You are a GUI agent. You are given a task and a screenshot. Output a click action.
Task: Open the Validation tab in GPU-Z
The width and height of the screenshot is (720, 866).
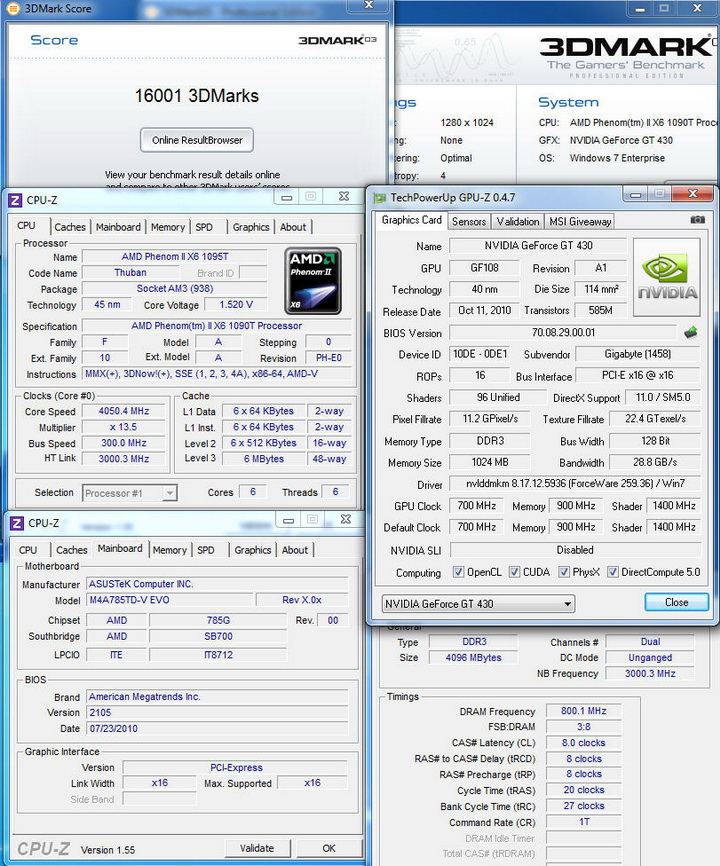pos(517,221)
